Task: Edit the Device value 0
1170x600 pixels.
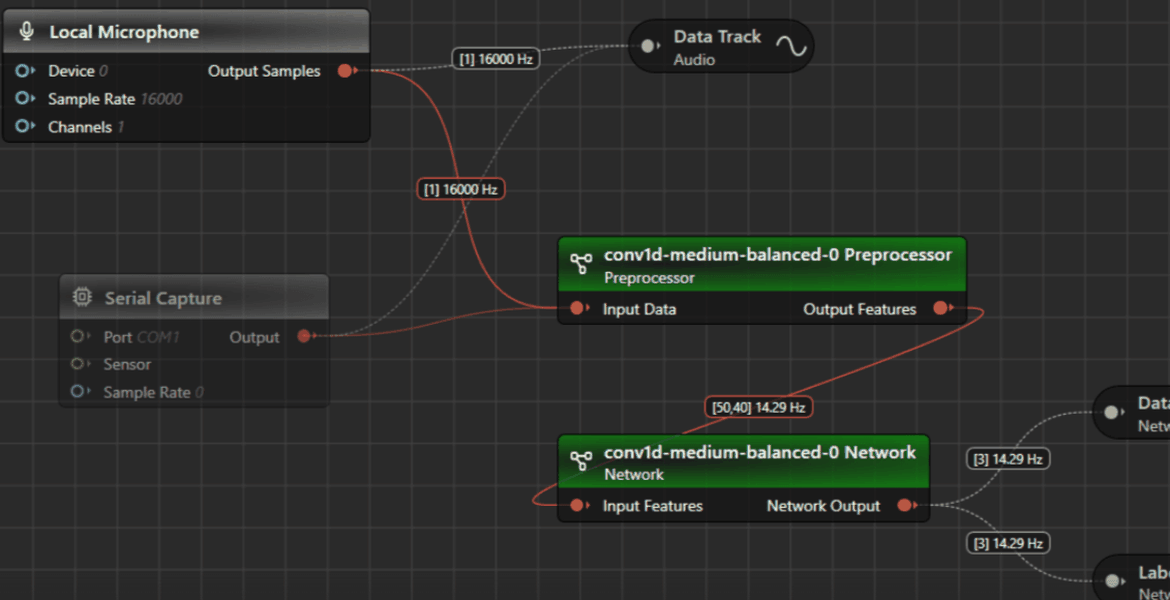Action: tap(103, 71)
